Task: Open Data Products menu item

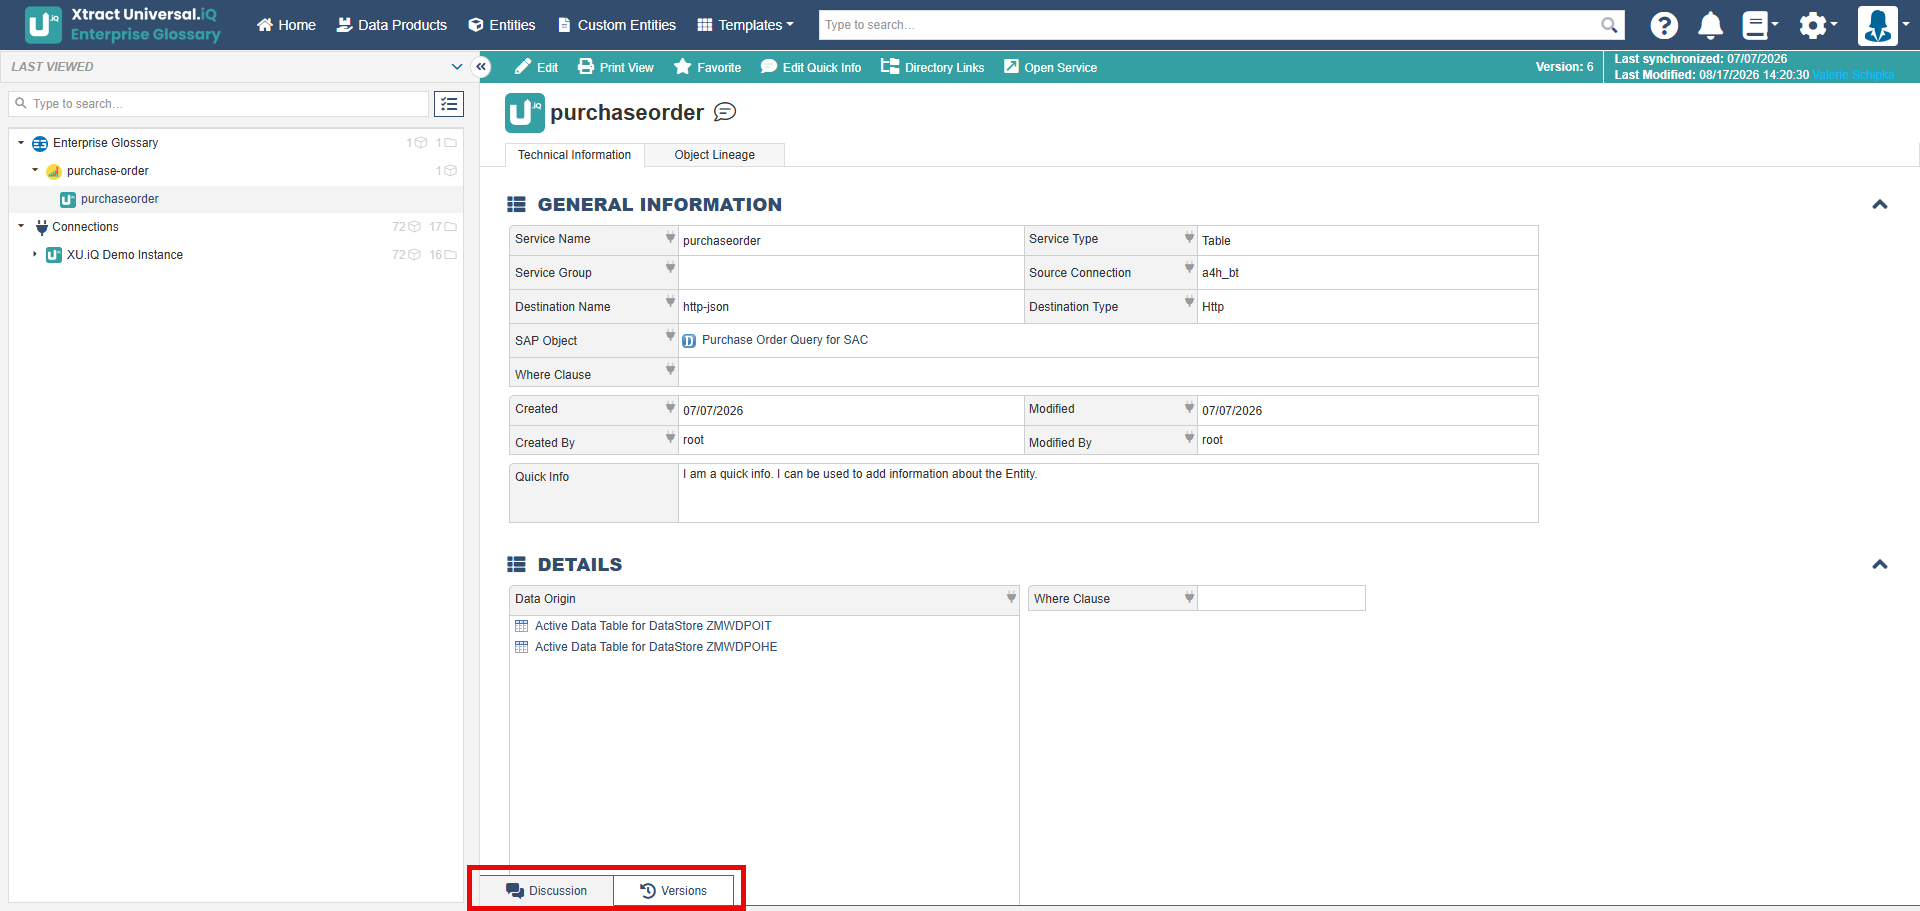Action: [392, 25]
